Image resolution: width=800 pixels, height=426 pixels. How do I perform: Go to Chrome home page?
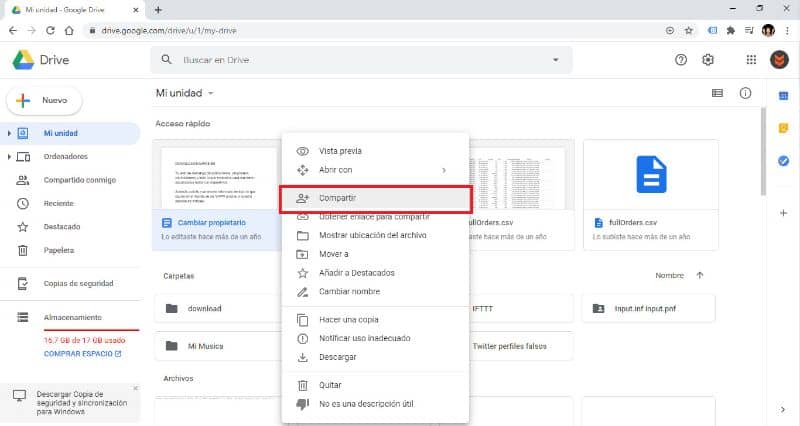click(69, 31)
